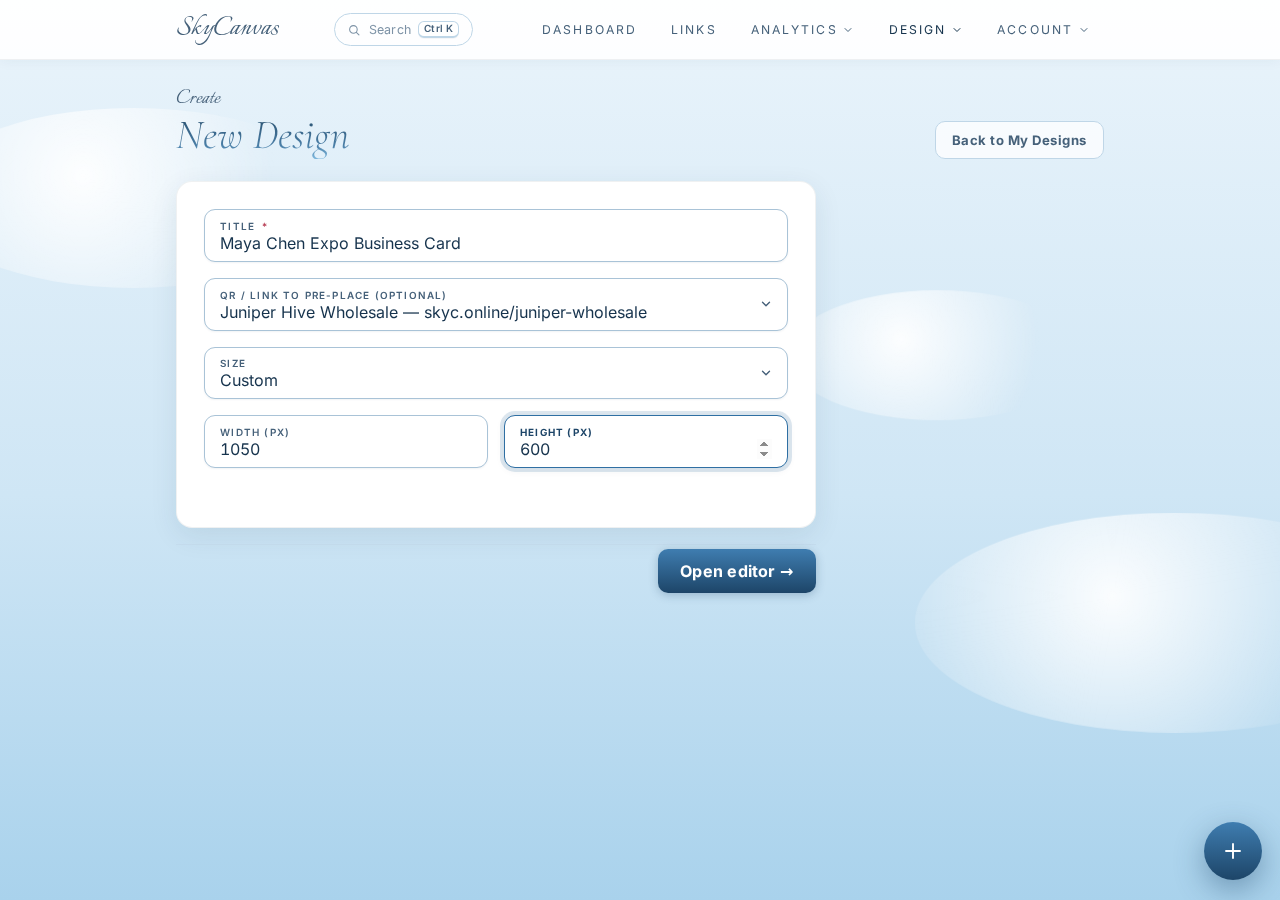The width and height of the screenshot is (1280, 900).
Task: Click the Ctrl K shortcut badge
Action: 438,29
